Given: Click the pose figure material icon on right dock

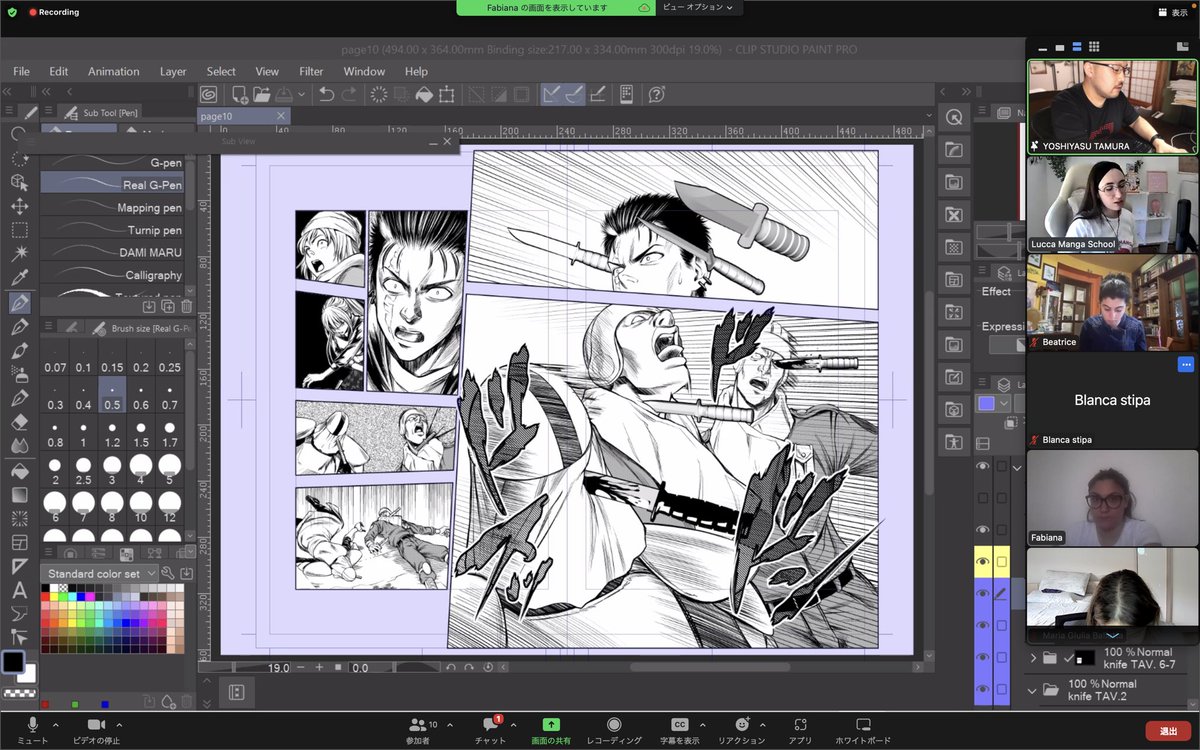Looking at the screenshot, I should point(954,441).
